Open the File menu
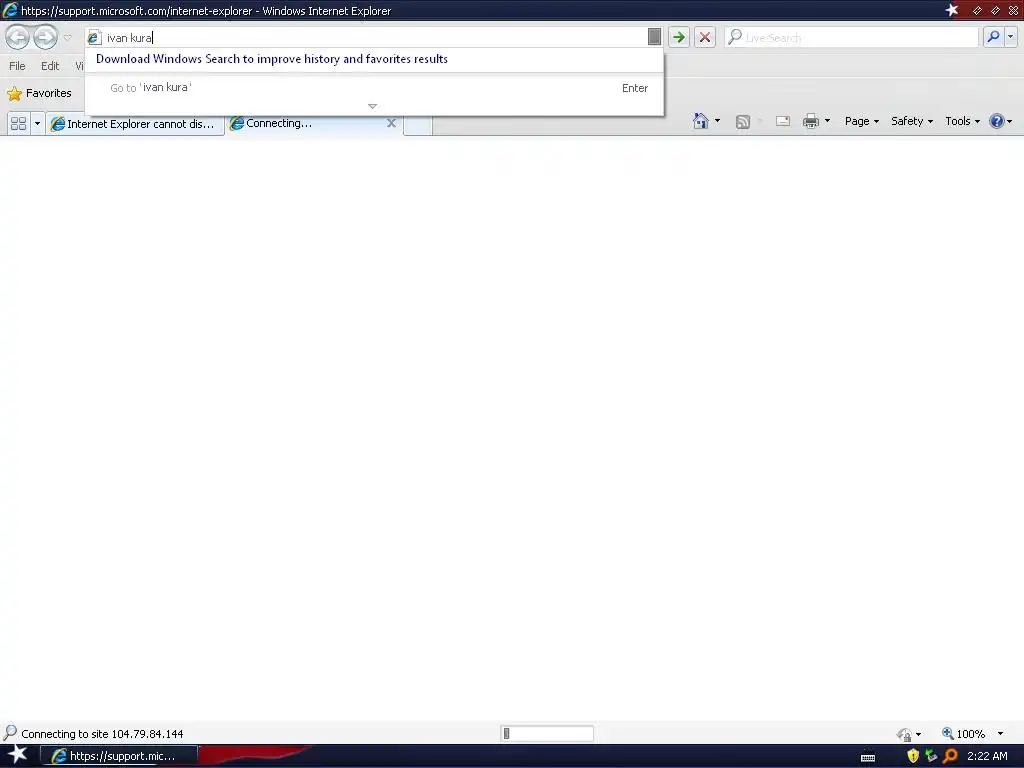 pos(17,66)
